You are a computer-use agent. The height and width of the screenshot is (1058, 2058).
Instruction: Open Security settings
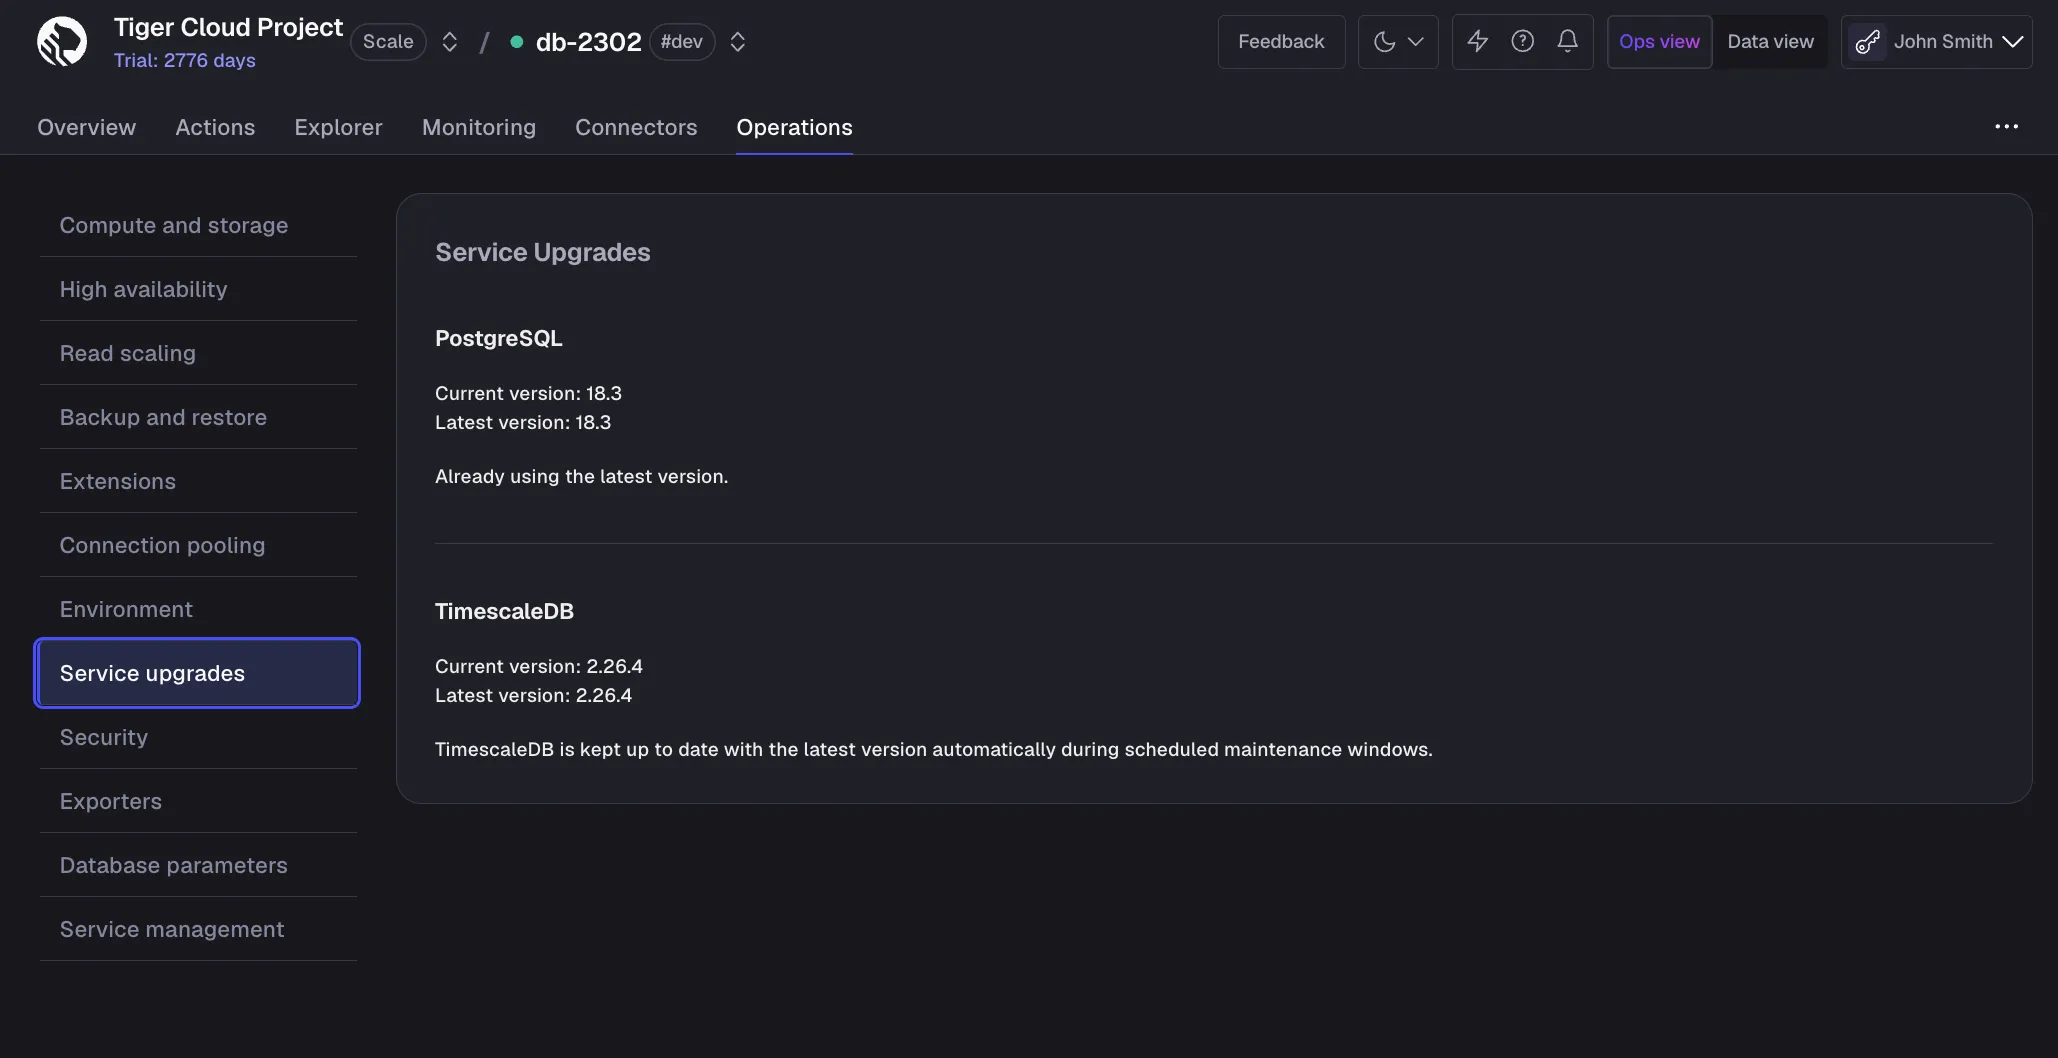(x=198, y=737)
